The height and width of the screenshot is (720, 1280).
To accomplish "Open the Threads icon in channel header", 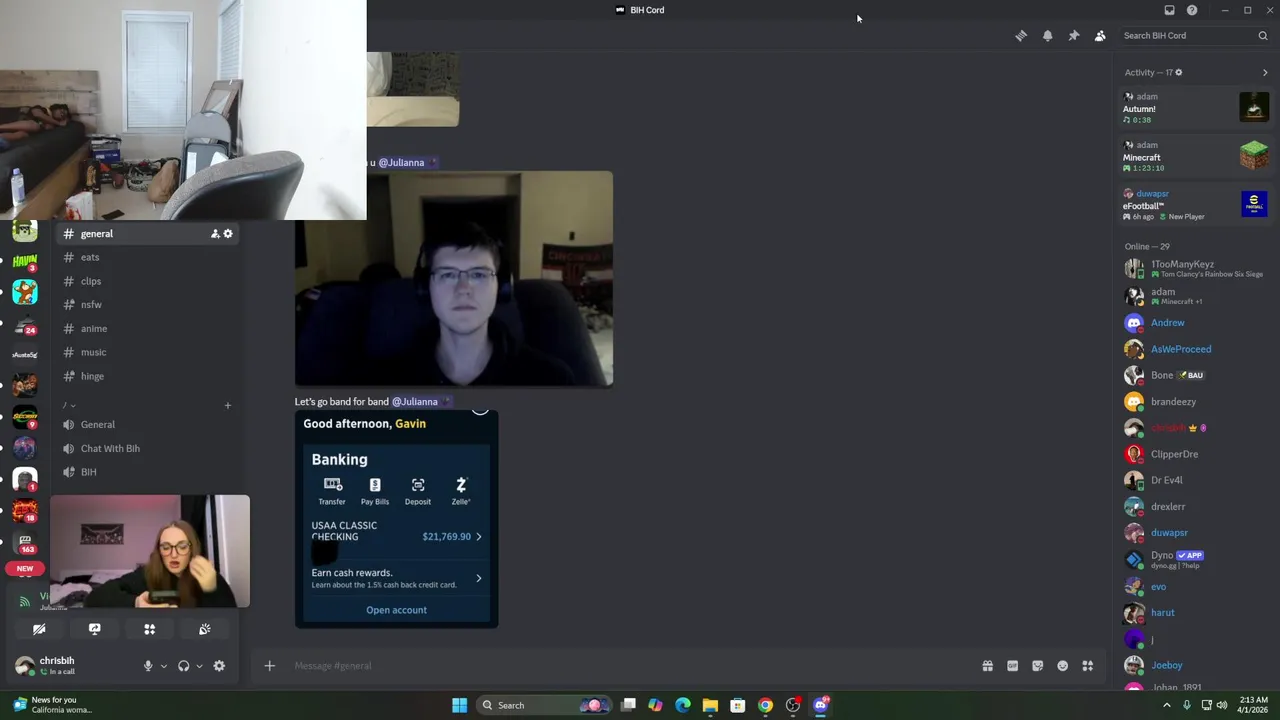I will tap(1021, 36).
